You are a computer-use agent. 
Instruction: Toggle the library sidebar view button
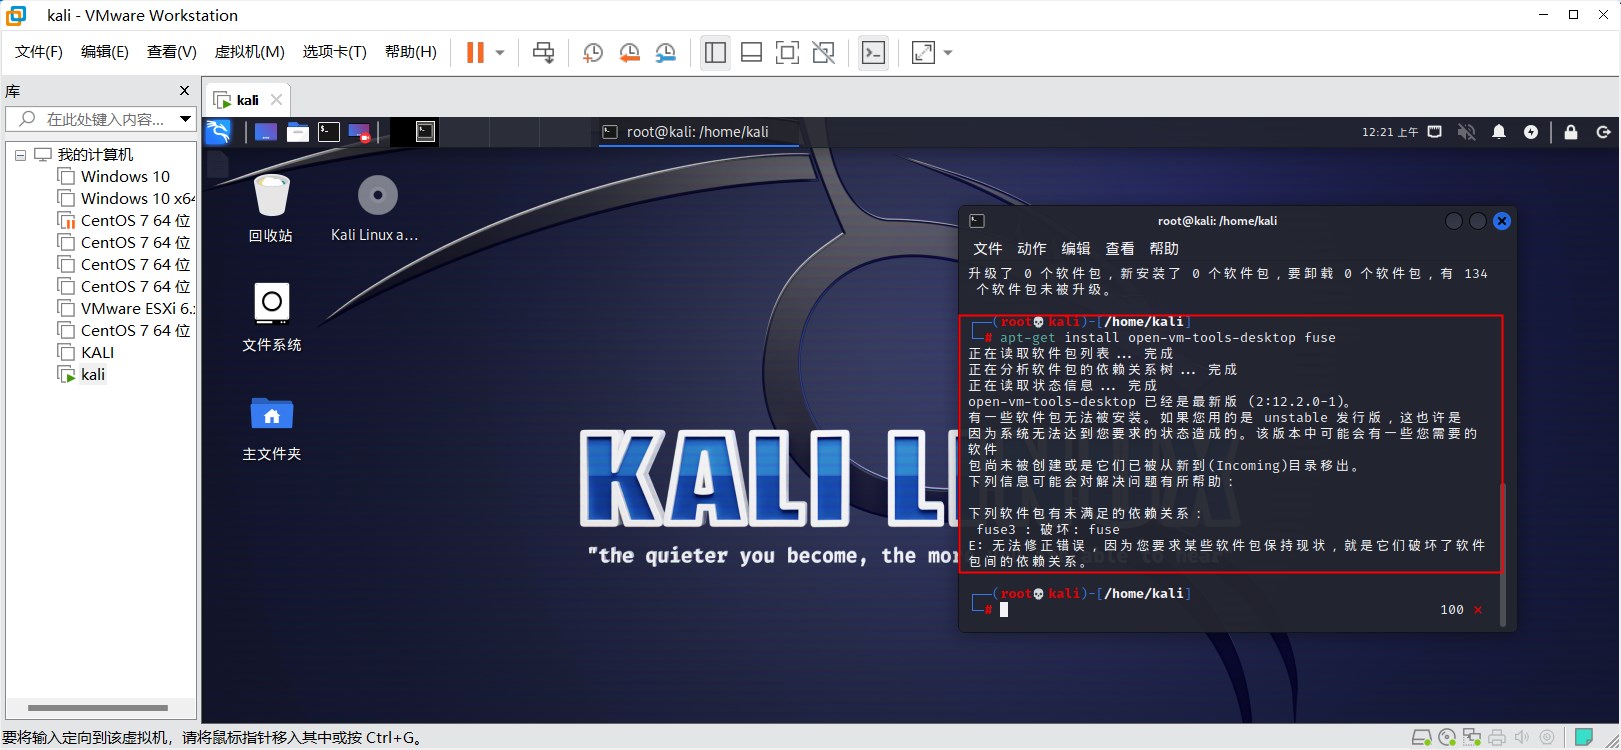[715, 52]
